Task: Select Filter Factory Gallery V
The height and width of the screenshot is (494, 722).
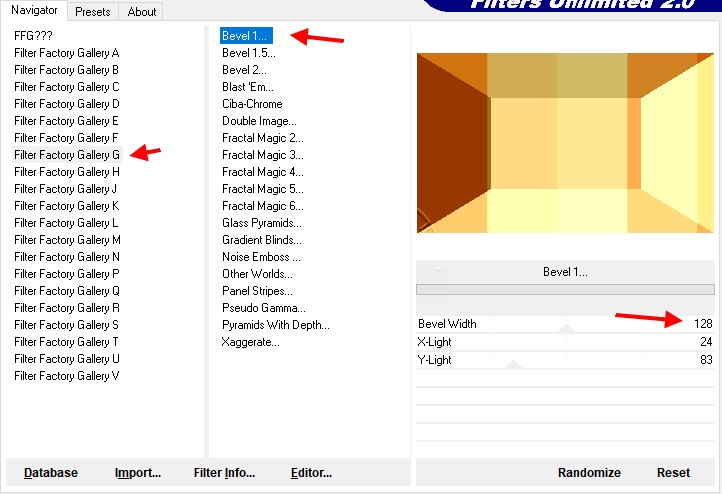Action: coord(67,376)
